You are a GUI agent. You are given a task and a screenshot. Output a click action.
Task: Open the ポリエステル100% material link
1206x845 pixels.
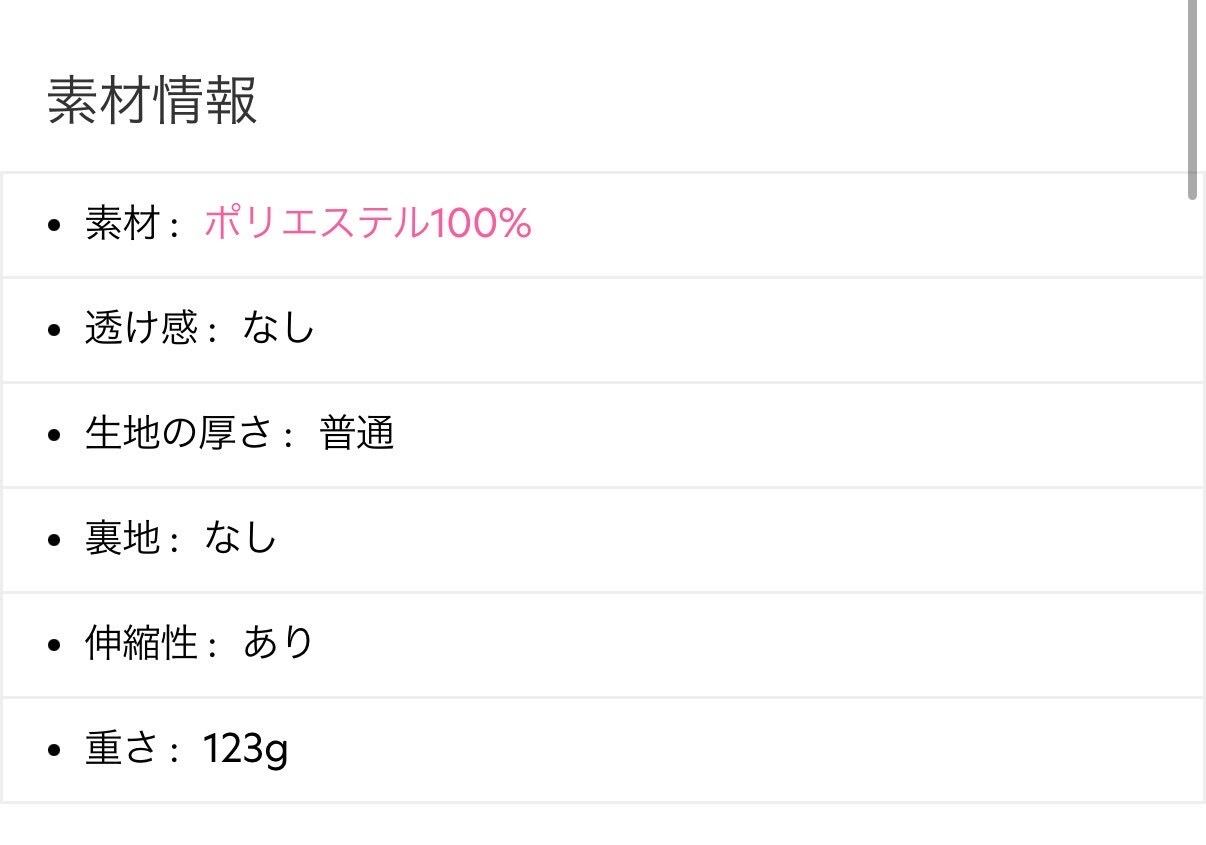point(367,223)
